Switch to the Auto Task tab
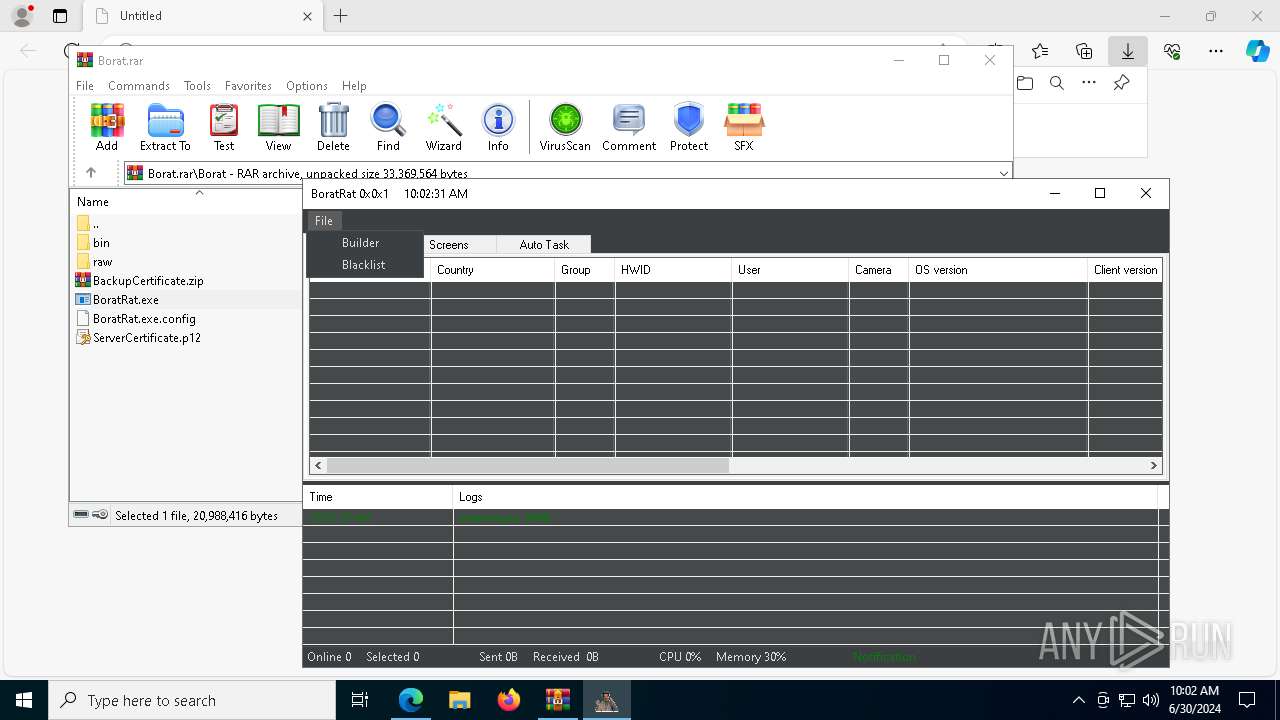Image resolution: width=1280 pixels, height=720 pixels. (x=544, y=245)
